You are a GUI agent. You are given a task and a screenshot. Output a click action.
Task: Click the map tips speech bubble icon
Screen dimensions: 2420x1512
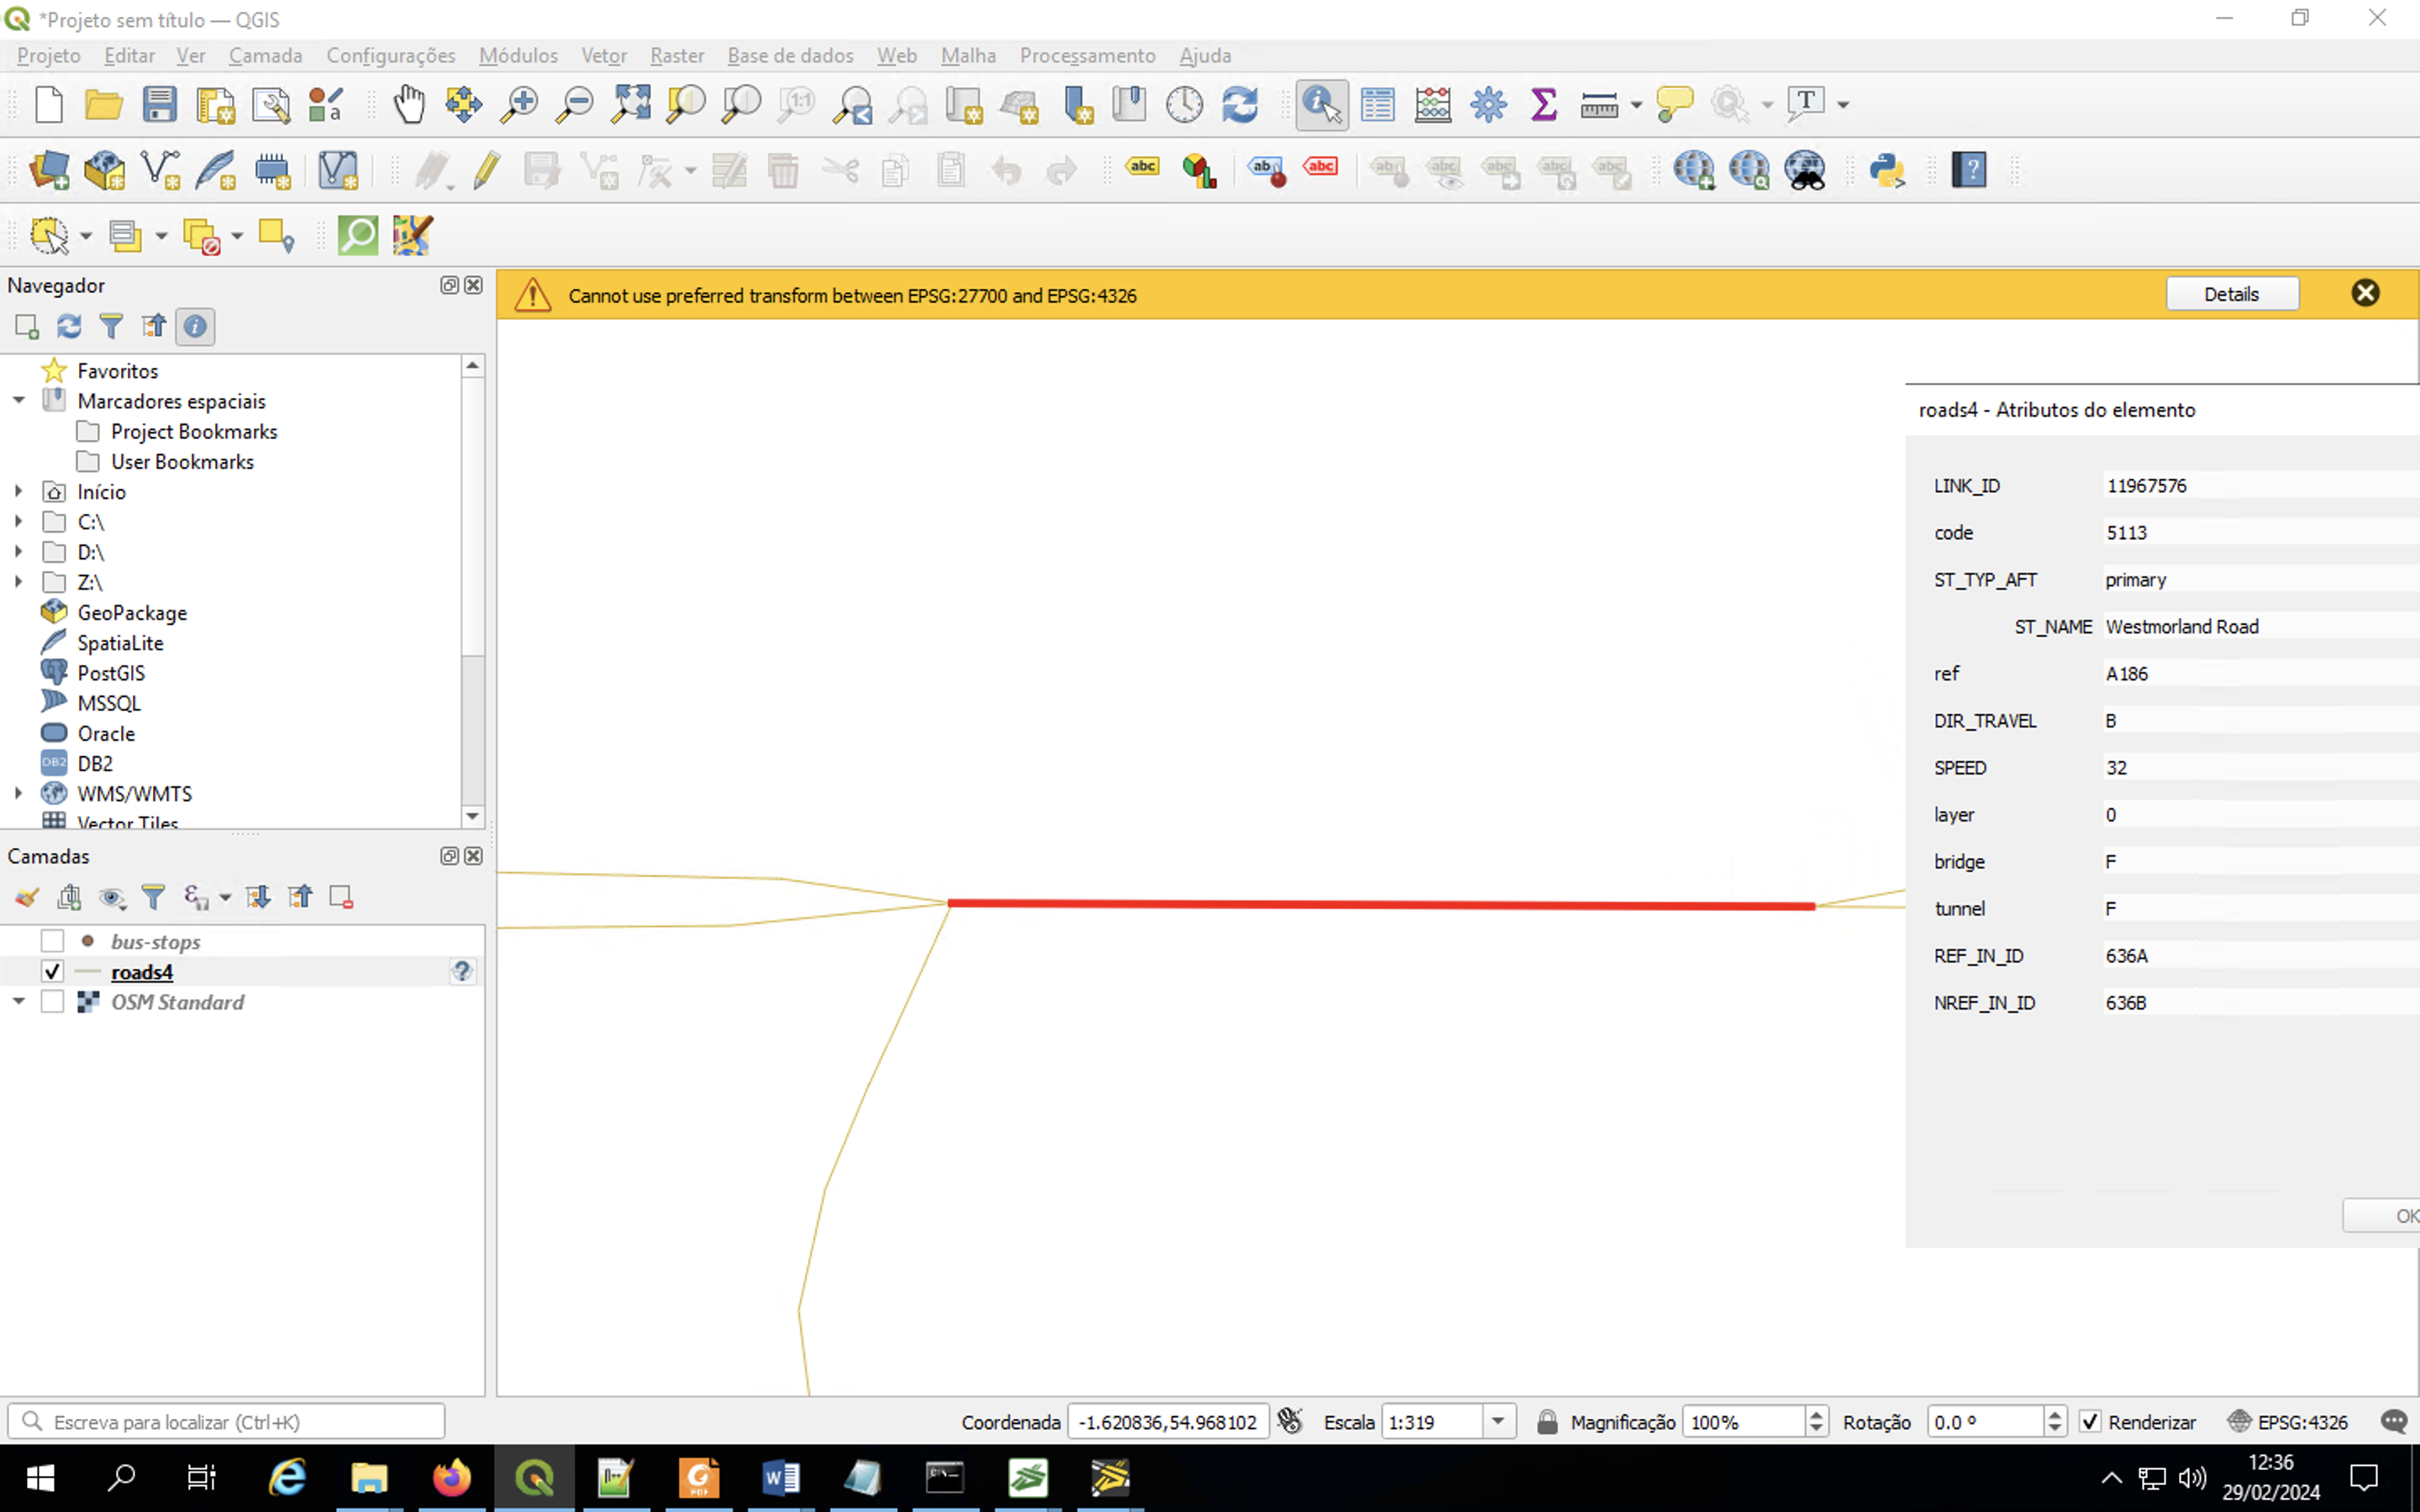point(1674,104)
